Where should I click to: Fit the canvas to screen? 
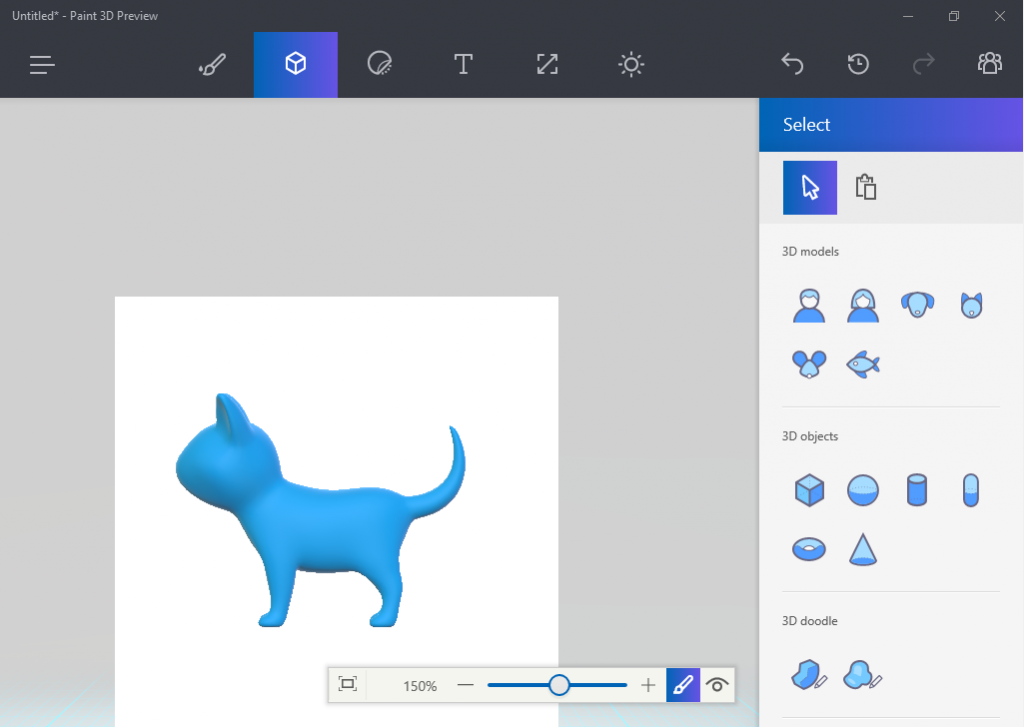click(347, 685)
